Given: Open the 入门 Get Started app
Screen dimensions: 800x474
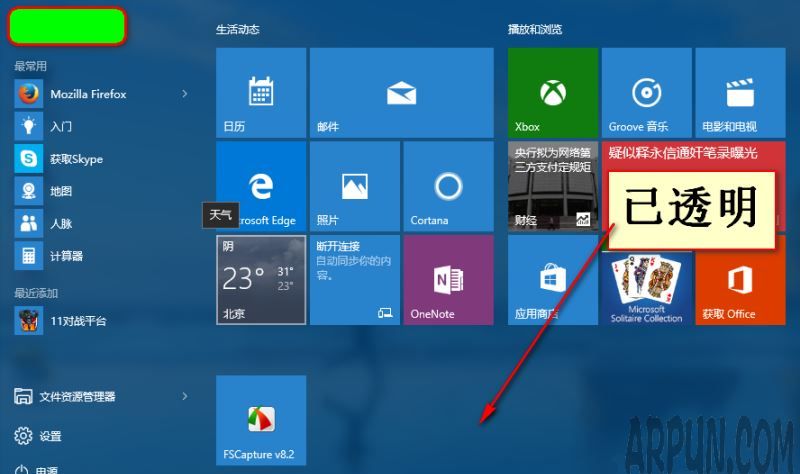Looking at the screenshot, I should coord(102,126).
